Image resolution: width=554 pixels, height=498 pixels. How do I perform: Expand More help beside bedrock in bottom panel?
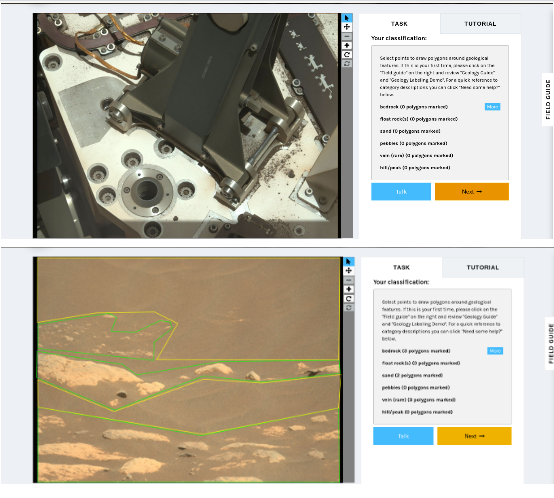click(495, 351)
